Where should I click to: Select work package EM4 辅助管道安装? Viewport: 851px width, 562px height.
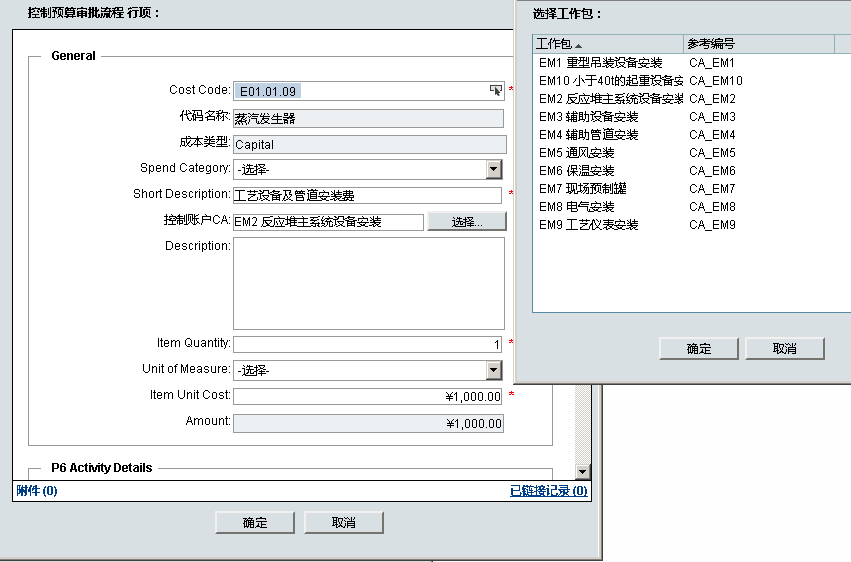[588, 135]
